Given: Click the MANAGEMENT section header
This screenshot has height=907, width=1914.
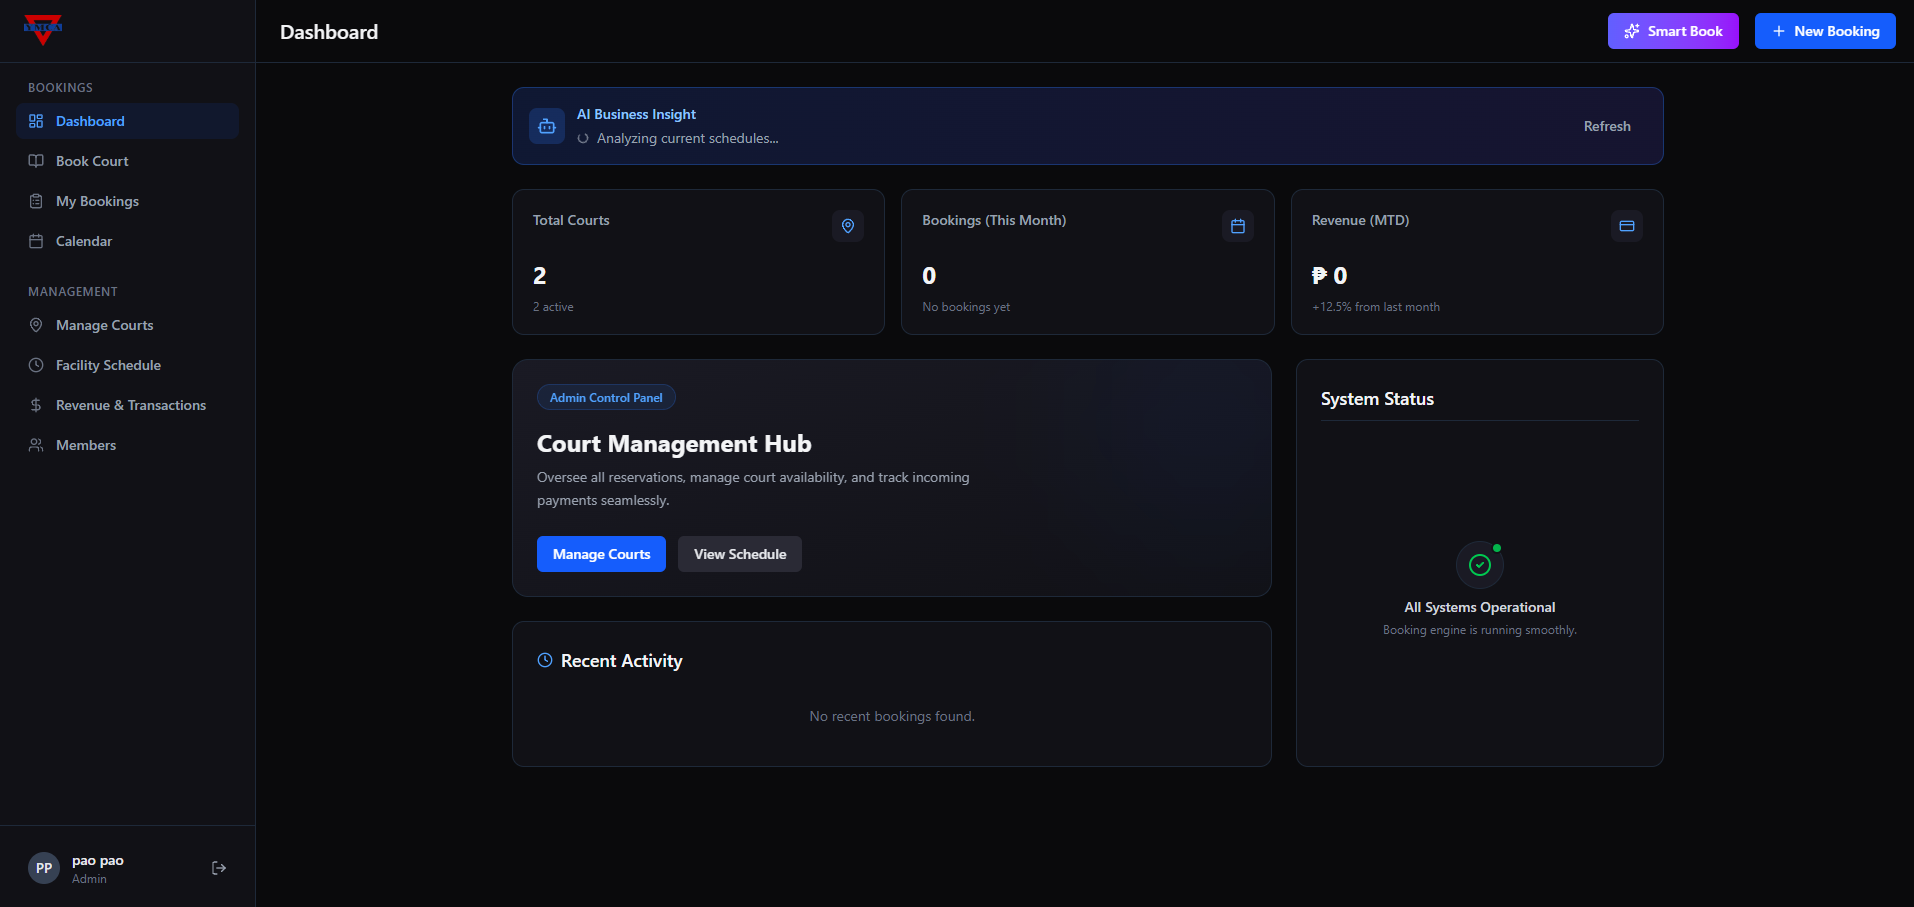Looking at the screenshot, I should point(73,292).
